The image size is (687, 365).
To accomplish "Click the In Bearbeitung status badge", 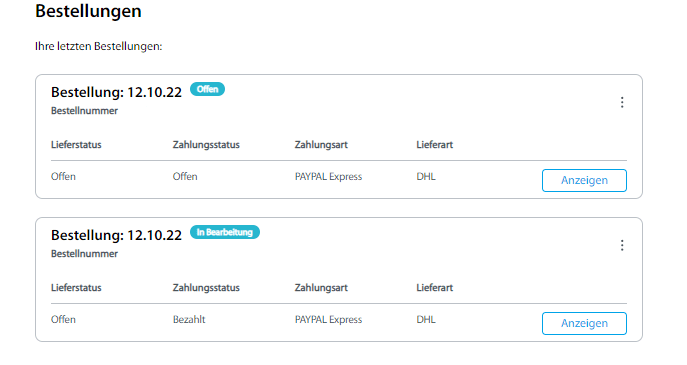I will (225, 232).
